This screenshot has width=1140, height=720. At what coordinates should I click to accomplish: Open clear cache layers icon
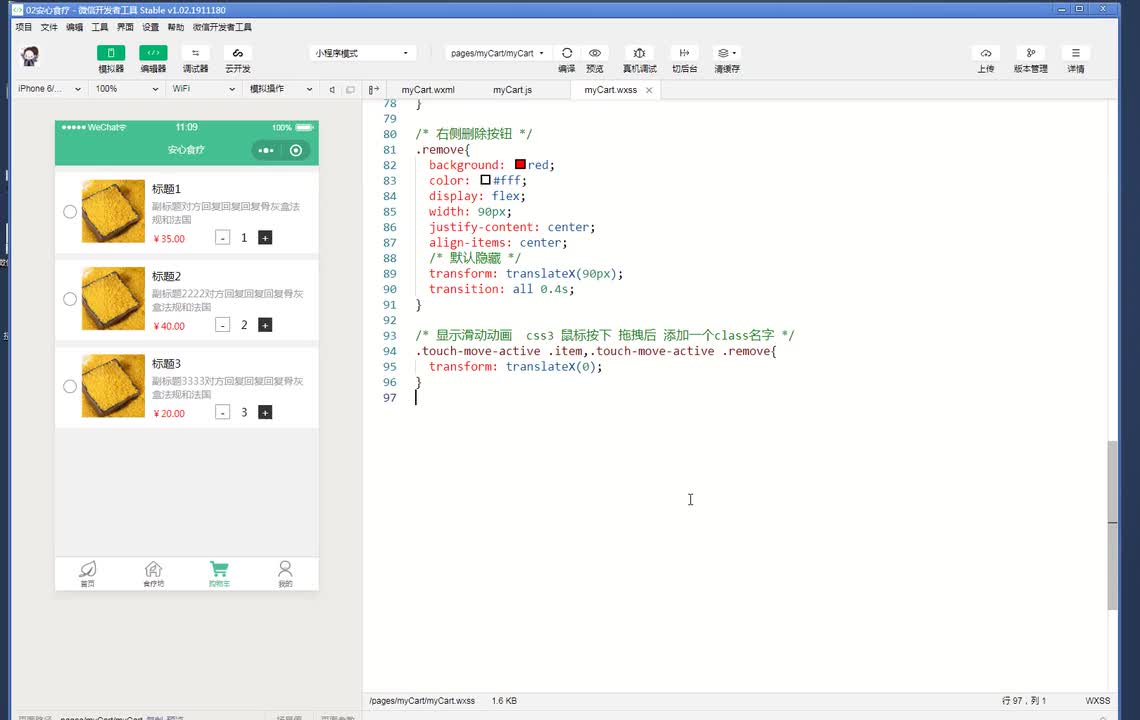[726, 53]
